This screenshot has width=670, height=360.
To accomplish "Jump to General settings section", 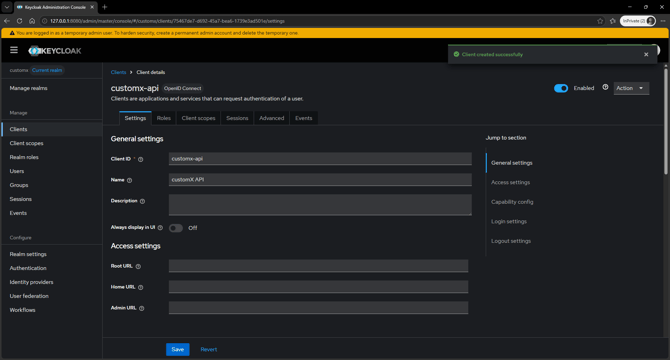I will (x=511, y=163).
